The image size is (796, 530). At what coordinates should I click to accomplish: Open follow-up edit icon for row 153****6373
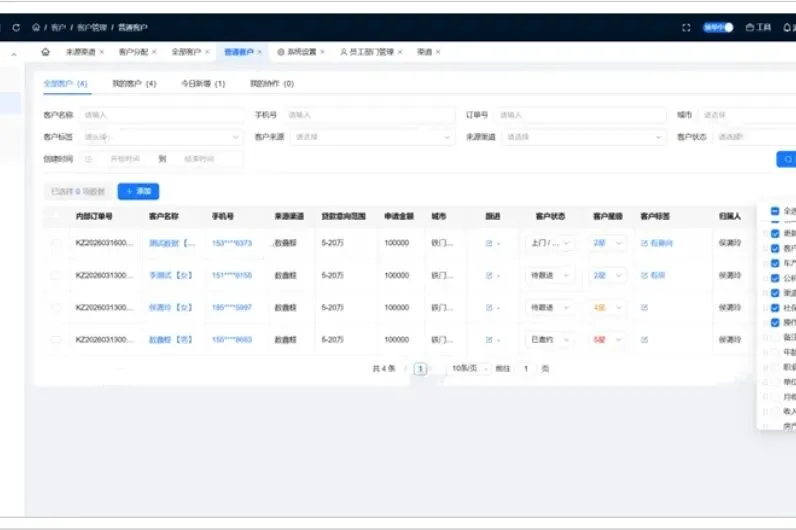[489, 243]
